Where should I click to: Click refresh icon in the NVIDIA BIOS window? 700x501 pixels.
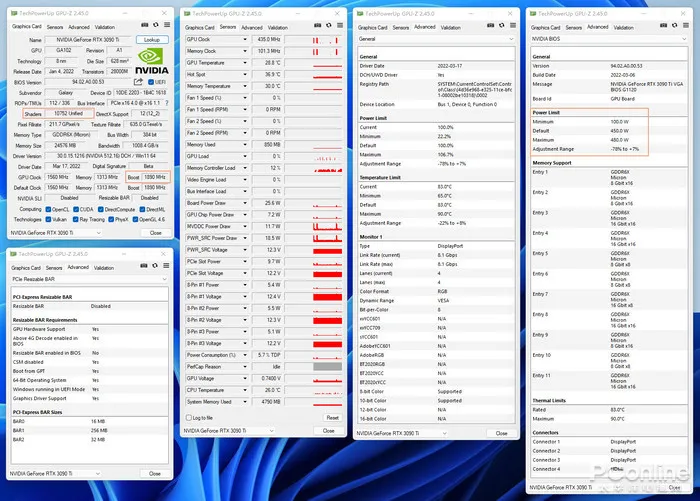[675, 25]
